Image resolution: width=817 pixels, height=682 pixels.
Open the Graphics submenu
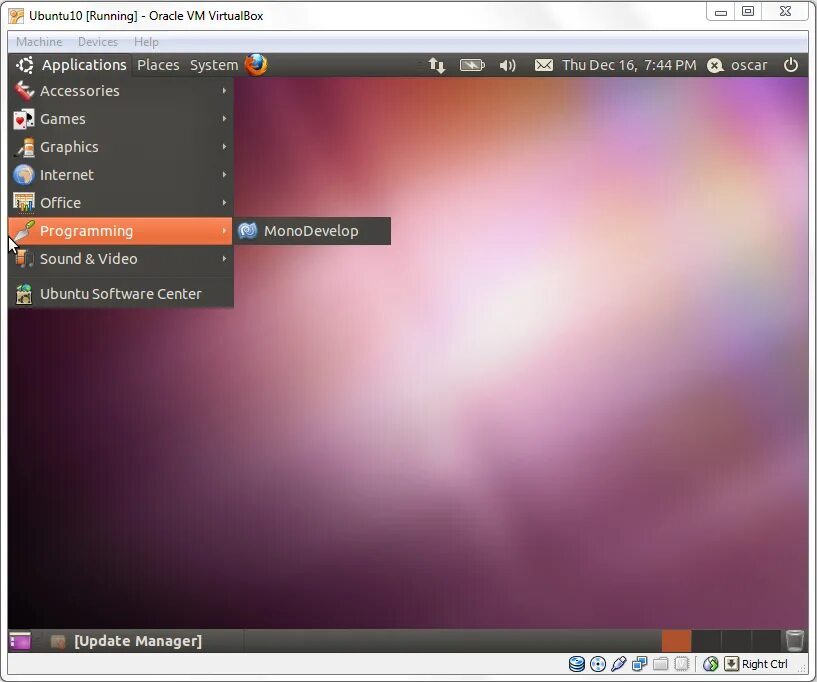tap(120, 147)
